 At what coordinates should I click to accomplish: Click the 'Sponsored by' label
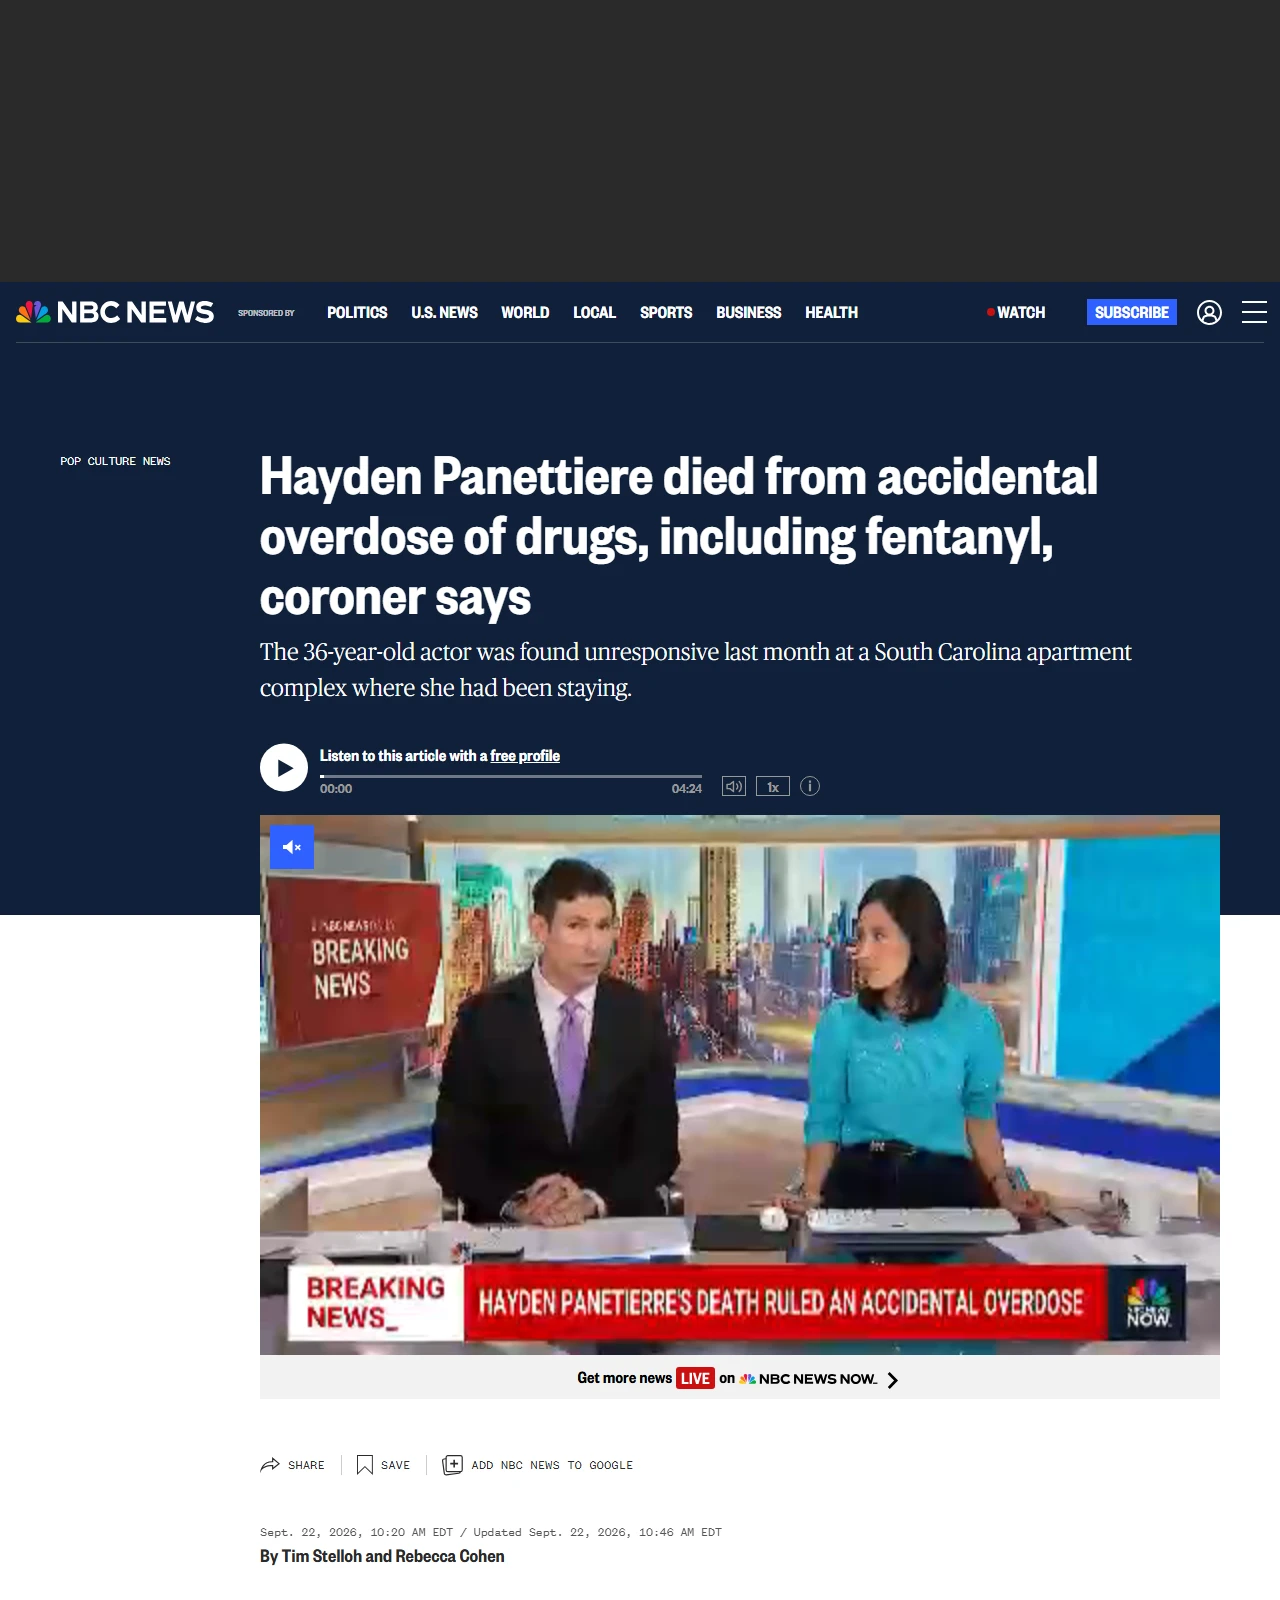(x=266, y=313)
